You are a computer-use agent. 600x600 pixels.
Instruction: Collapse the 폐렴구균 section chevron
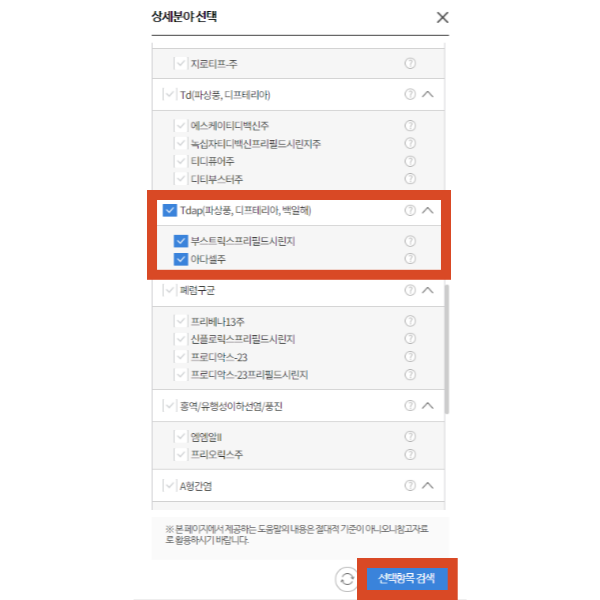click(x=427, y=290)
